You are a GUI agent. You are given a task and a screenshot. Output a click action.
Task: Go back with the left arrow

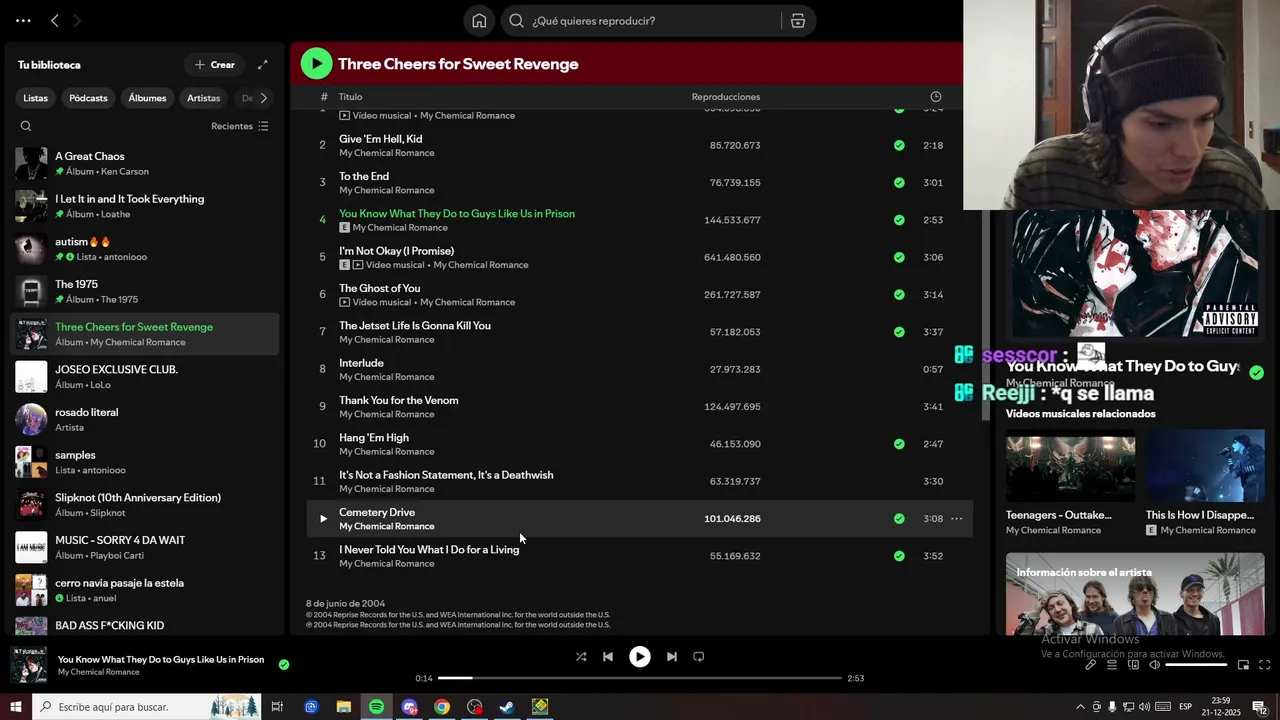[55, 20]
